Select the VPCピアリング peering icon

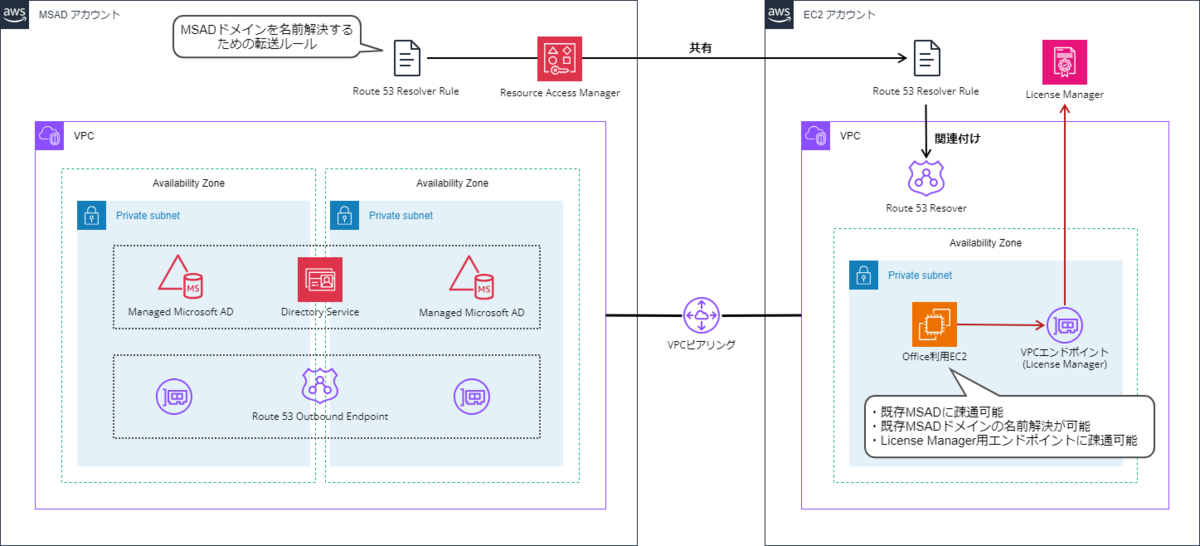pos(701,316)
